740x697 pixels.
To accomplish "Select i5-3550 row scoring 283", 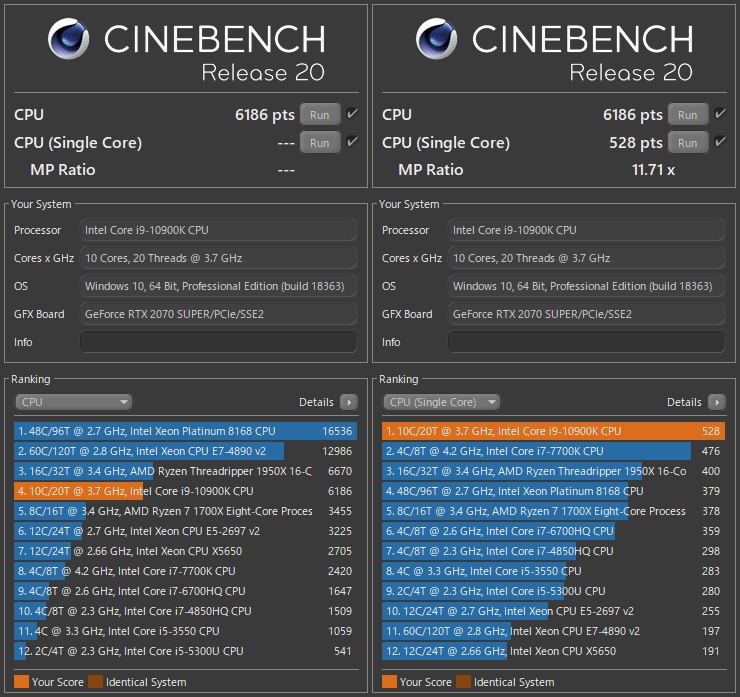I will [554, 571].
